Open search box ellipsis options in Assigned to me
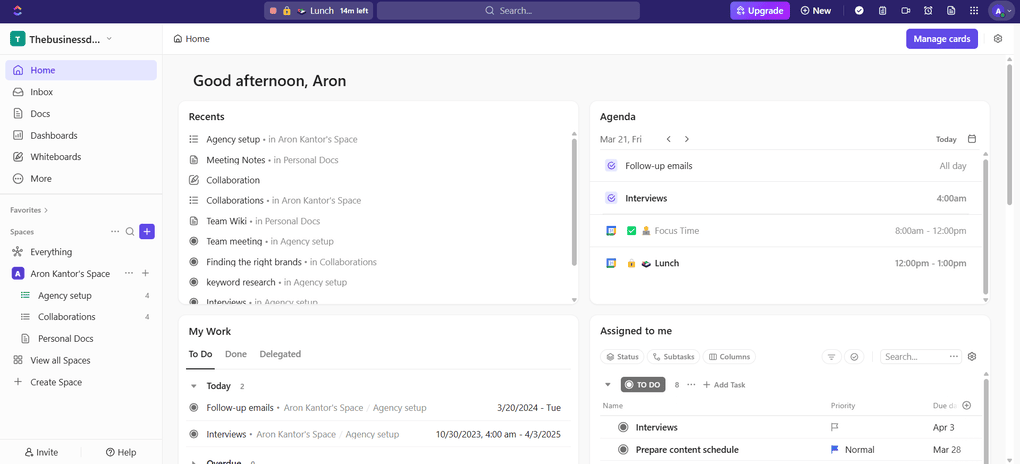This screenshot has width=1020, height=464. [x=954, y=357]
